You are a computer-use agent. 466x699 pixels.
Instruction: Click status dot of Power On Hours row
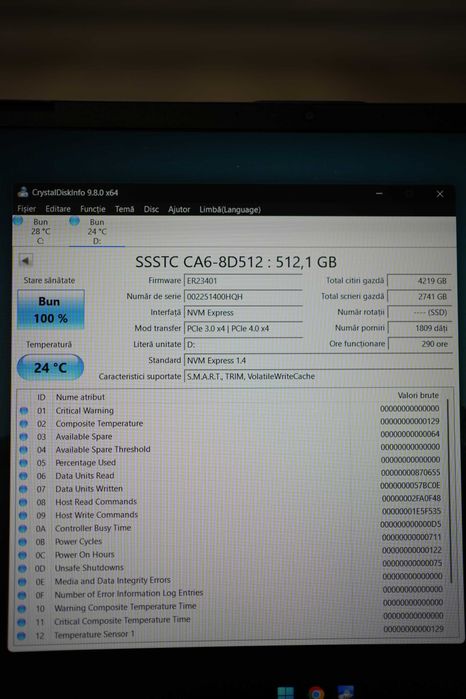[22, 555]
